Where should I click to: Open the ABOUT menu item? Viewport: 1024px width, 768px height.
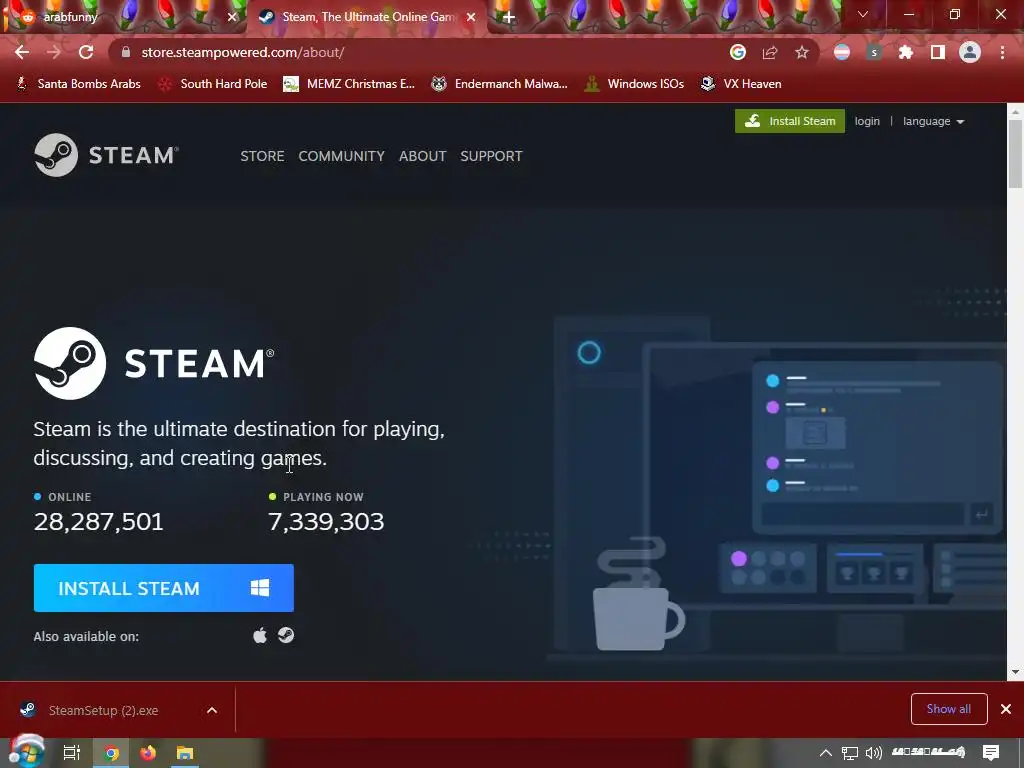tap(423, 156)
